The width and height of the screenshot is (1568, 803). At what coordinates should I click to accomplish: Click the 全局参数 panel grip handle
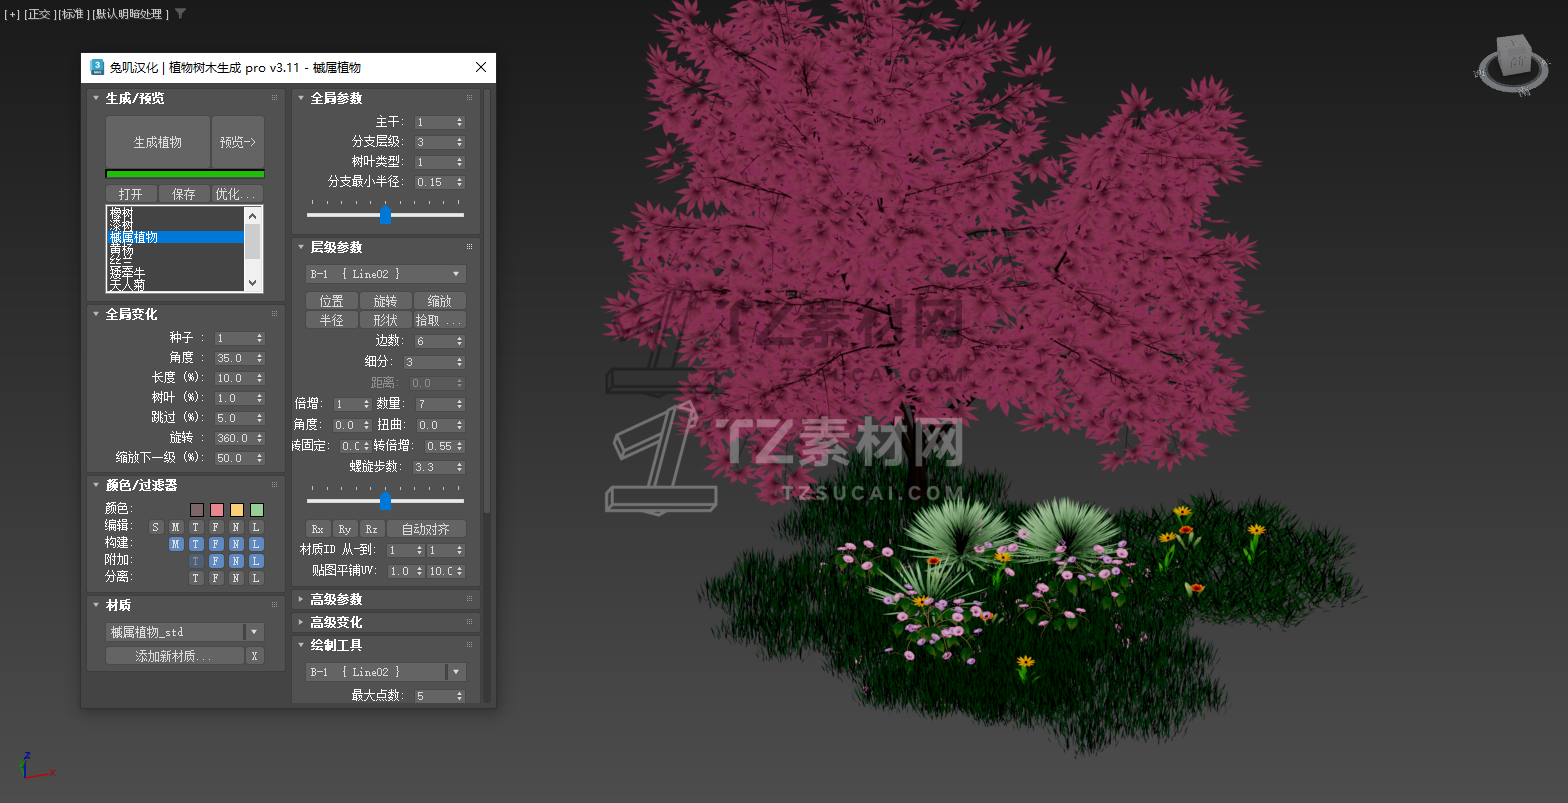(469, 98)
